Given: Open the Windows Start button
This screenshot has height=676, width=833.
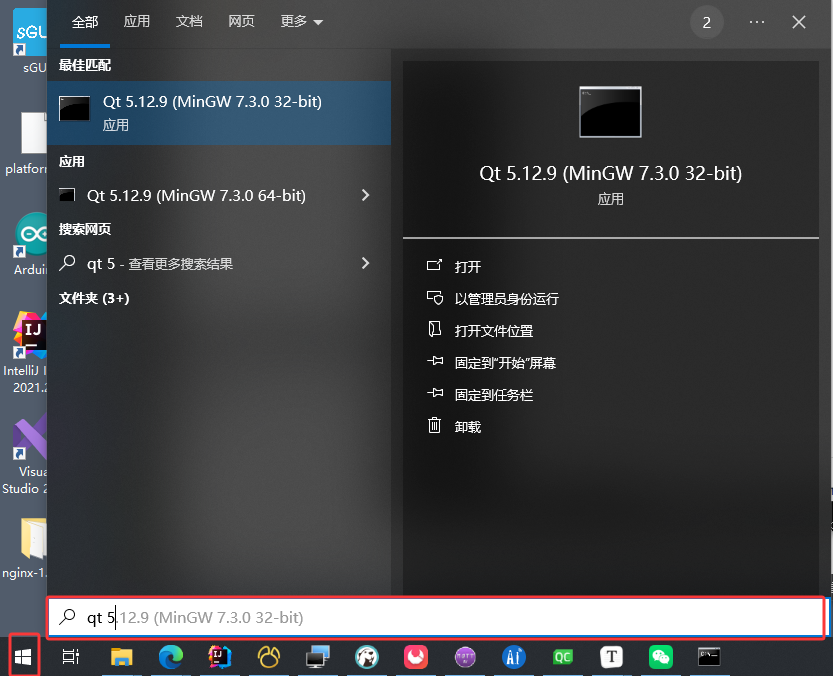Looking at the screenshot, I should [x=23, y=657].
